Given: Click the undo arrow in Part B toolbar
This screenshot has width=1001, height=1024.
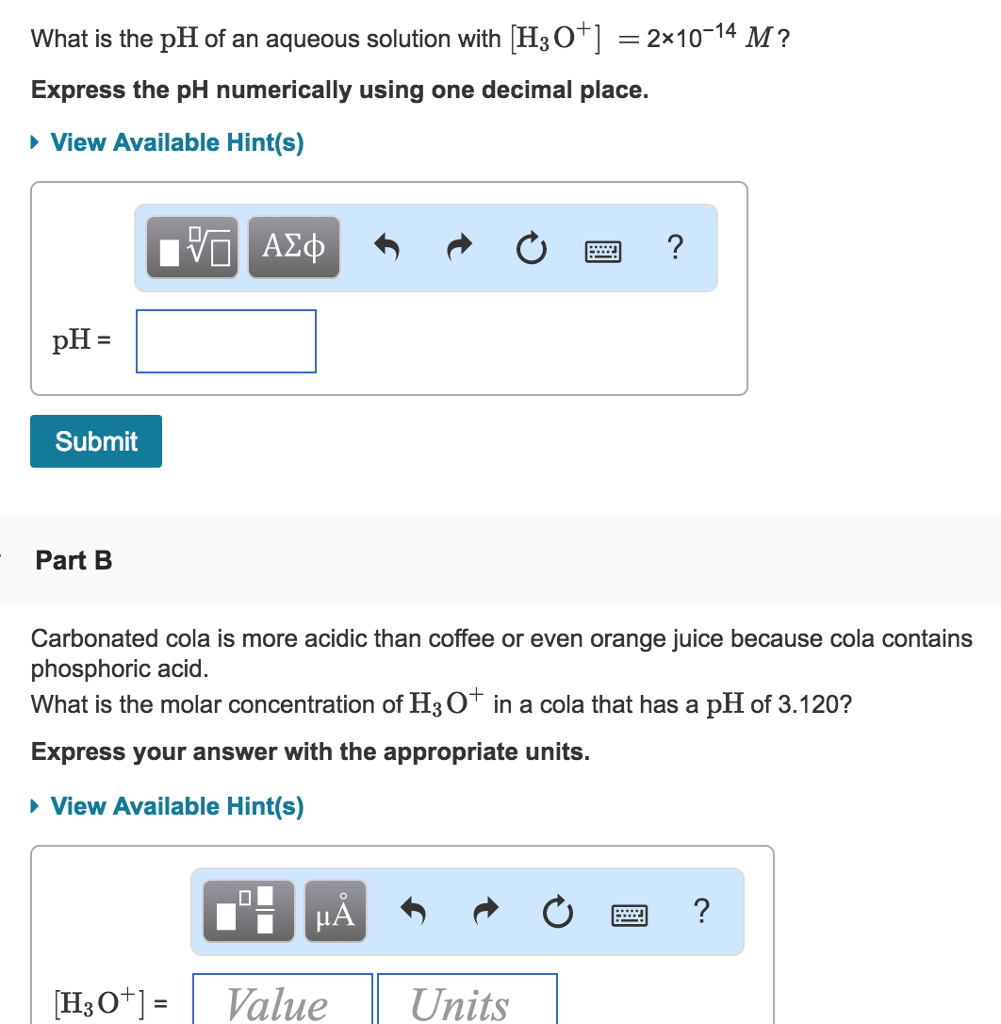Looking at the screenshot, I should (x=413, y=911).
